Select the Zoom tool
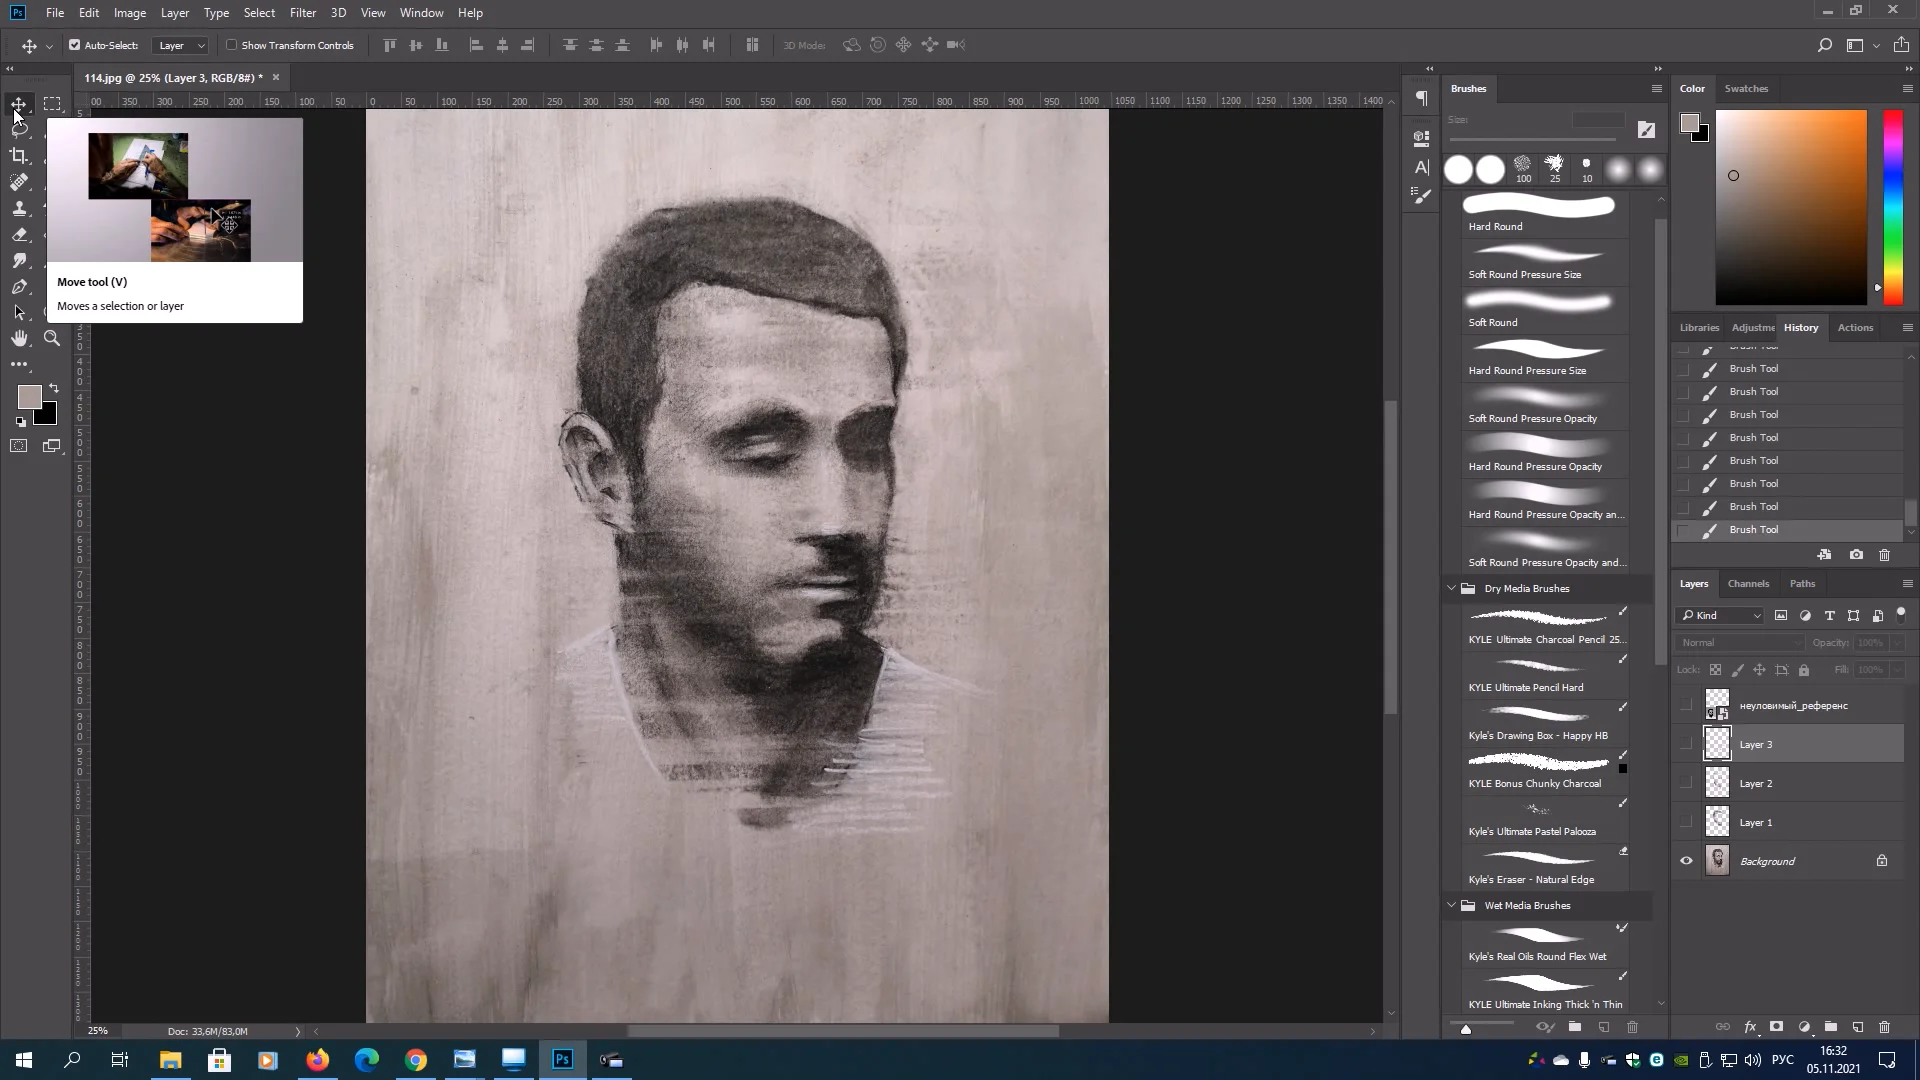Viewport: 1920px width, 1080px height. click(52, 339)
